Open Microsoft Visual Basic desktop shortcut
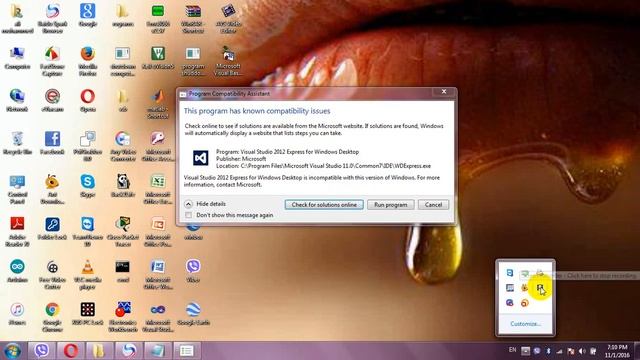The image size is (640, 360). (x=228, y=61)
